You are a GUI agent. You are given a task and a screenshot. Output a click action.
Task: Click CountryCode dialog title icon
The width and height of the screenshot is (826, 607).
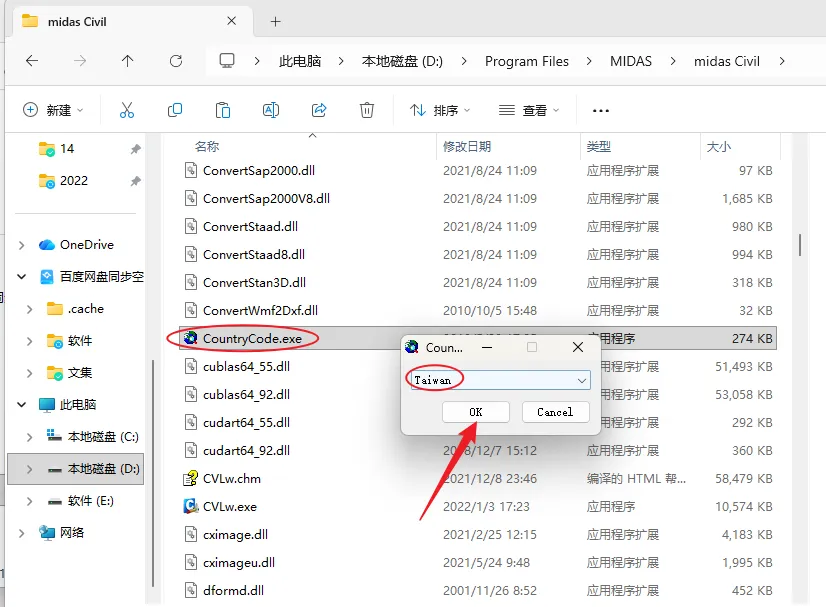click(412, 347)
